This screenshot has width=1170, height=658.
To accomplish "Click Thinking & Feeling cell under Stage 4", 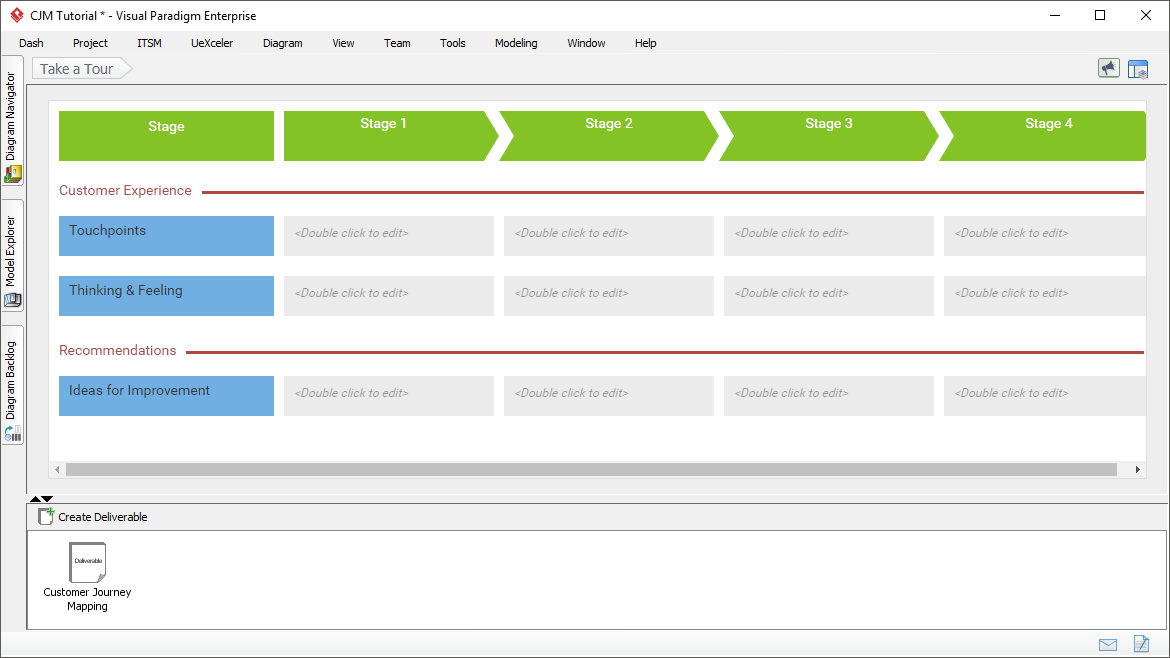I will [1045, 296].
